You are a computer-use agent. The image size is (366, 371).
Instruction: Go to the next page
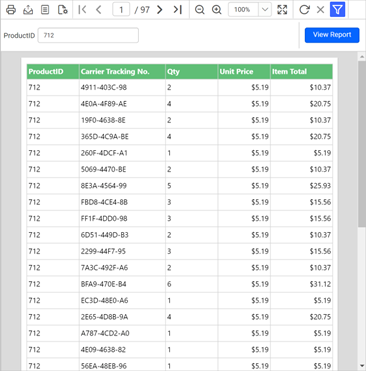(160, 10)
